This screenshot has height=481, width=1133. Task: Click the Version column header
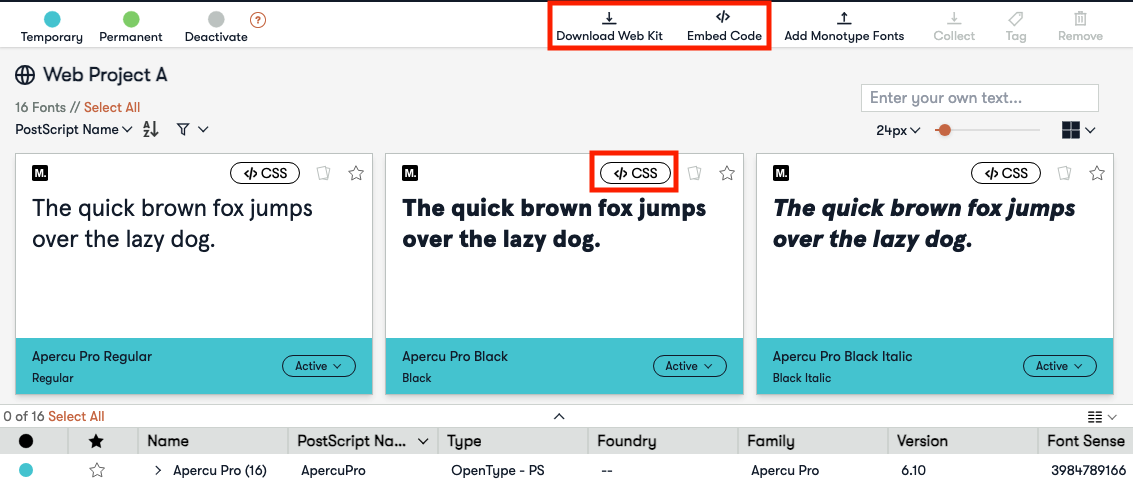922,441
